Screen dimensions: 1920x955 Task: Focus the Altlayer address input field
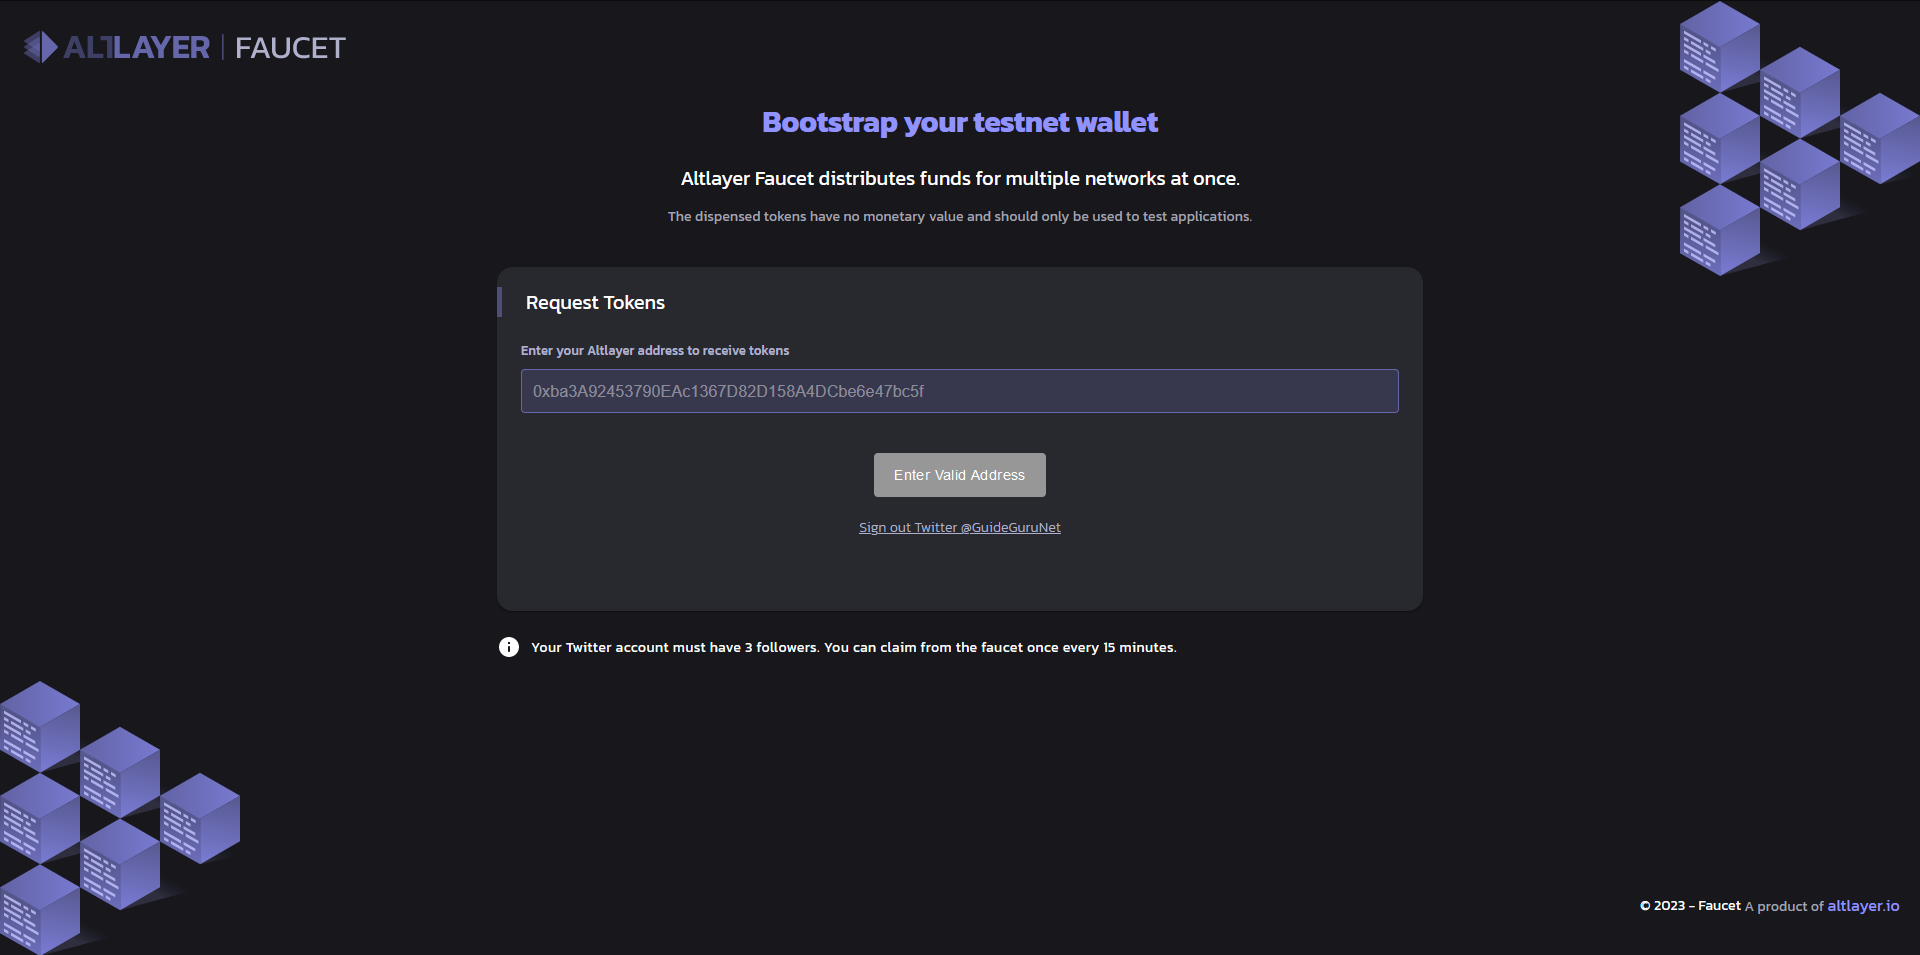coord(959,391)
